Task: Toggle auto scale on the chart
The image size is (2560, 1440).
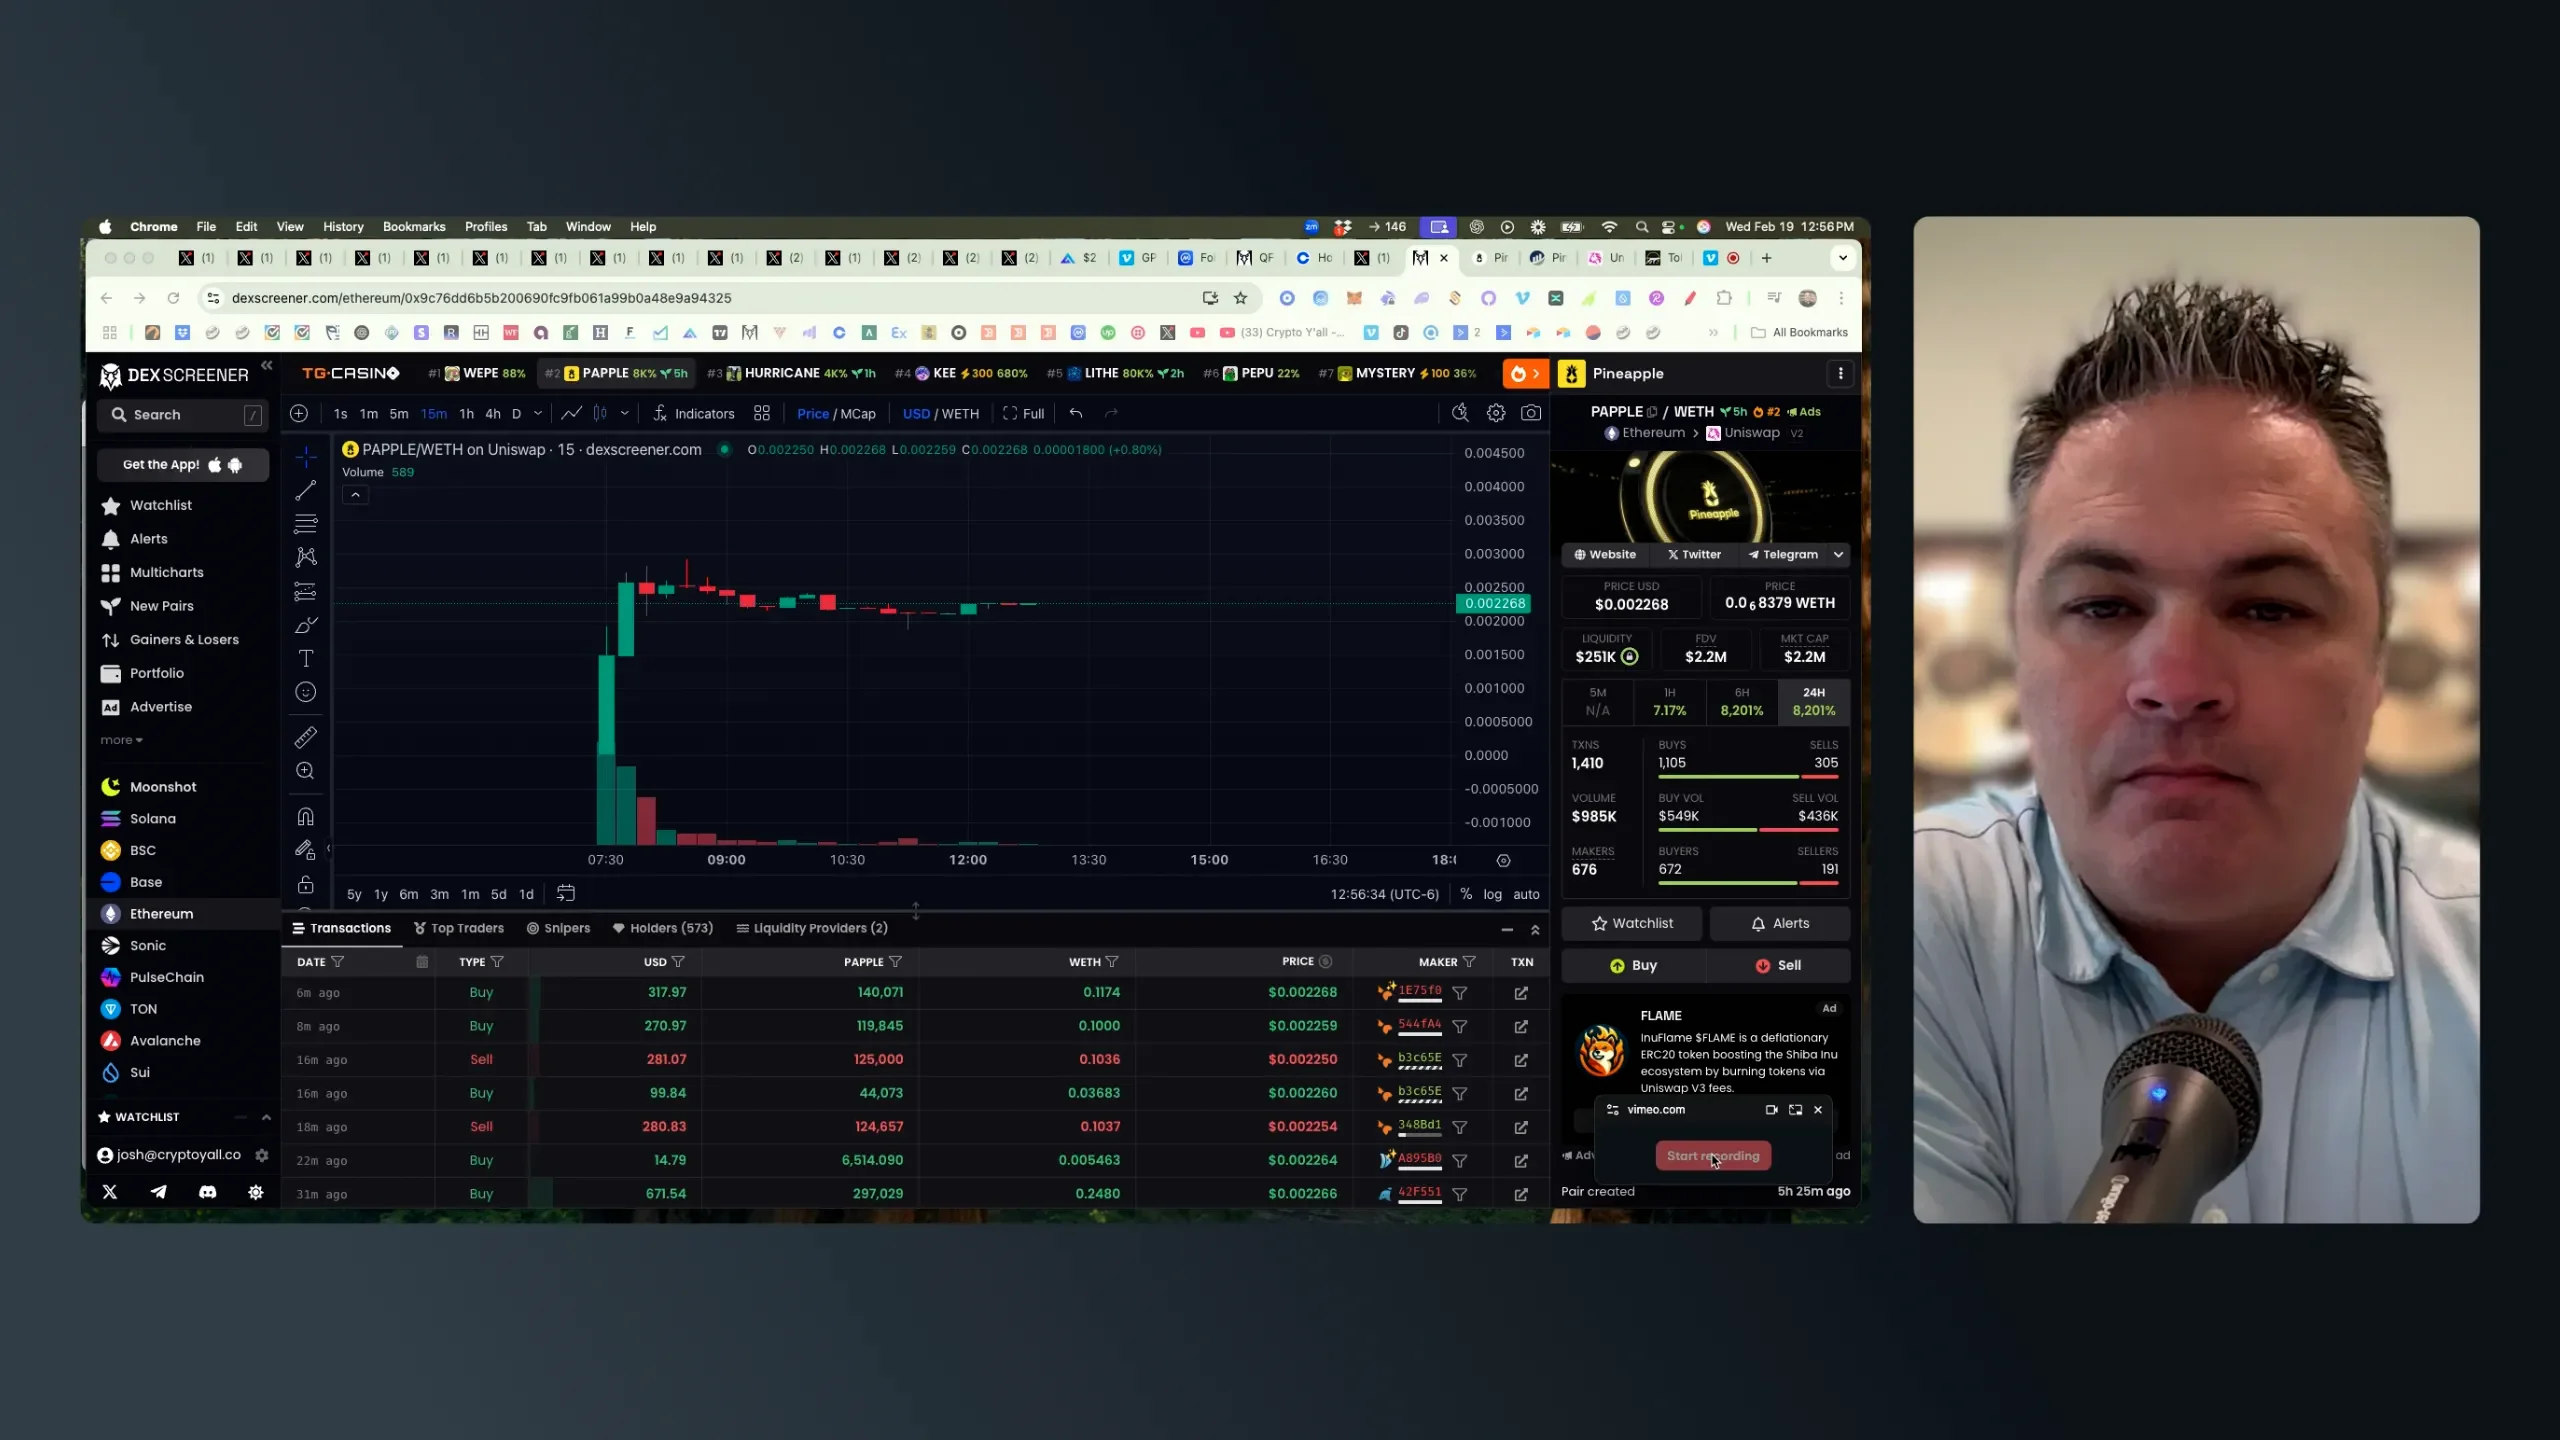Action: (1526, 894)
